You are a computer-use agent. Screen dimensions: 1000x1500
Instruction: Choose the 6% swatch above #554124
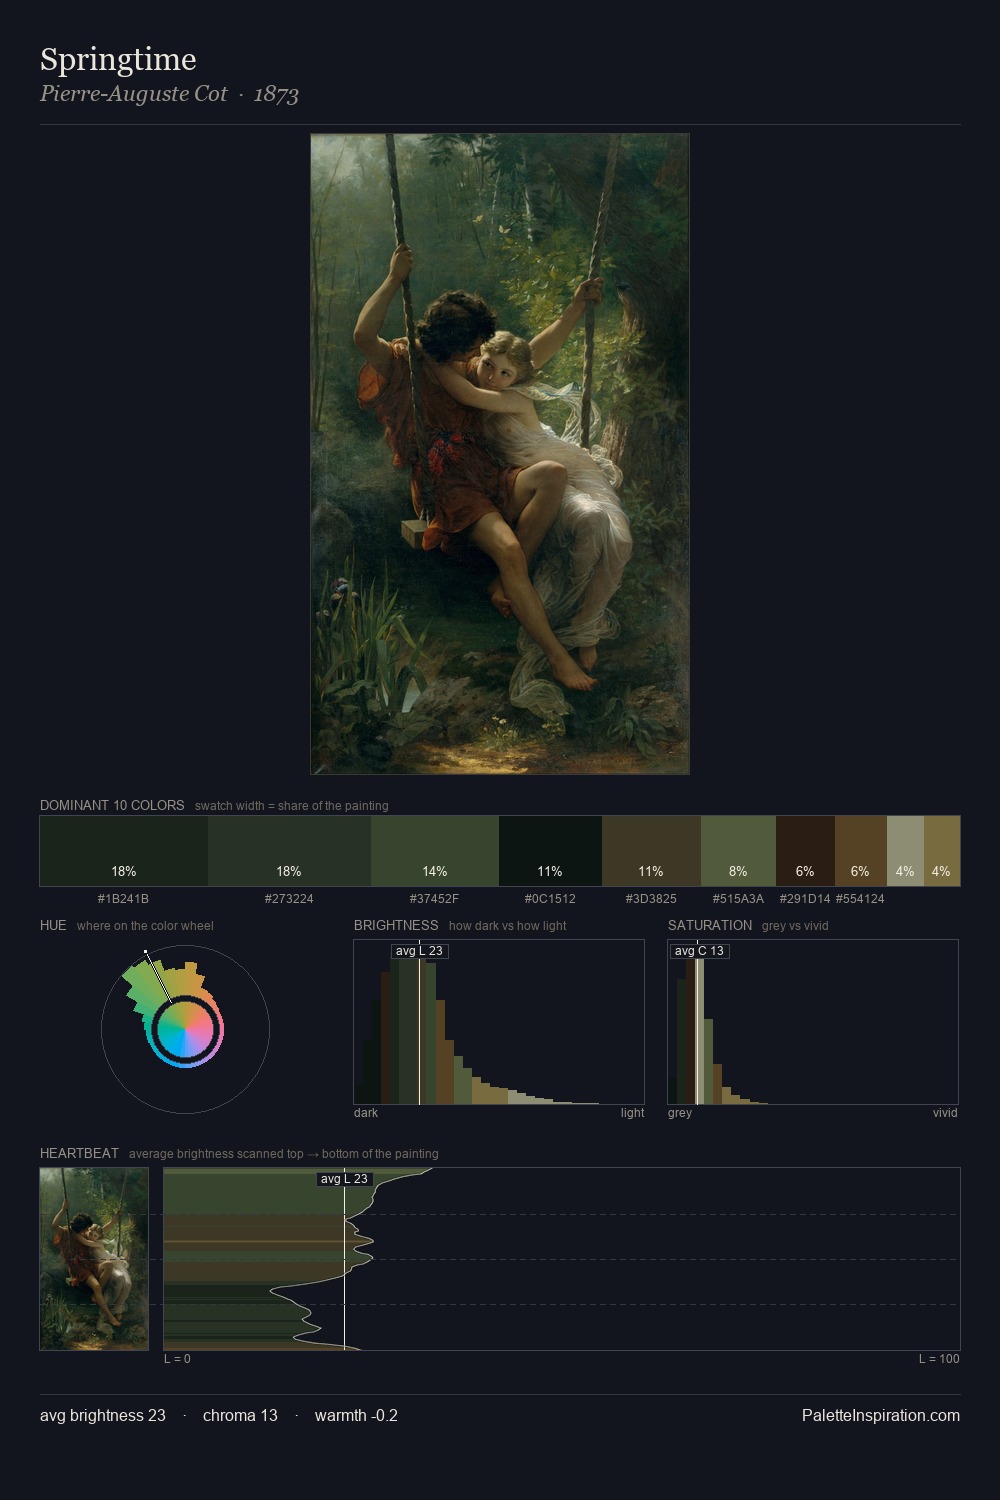coord(861,851)
